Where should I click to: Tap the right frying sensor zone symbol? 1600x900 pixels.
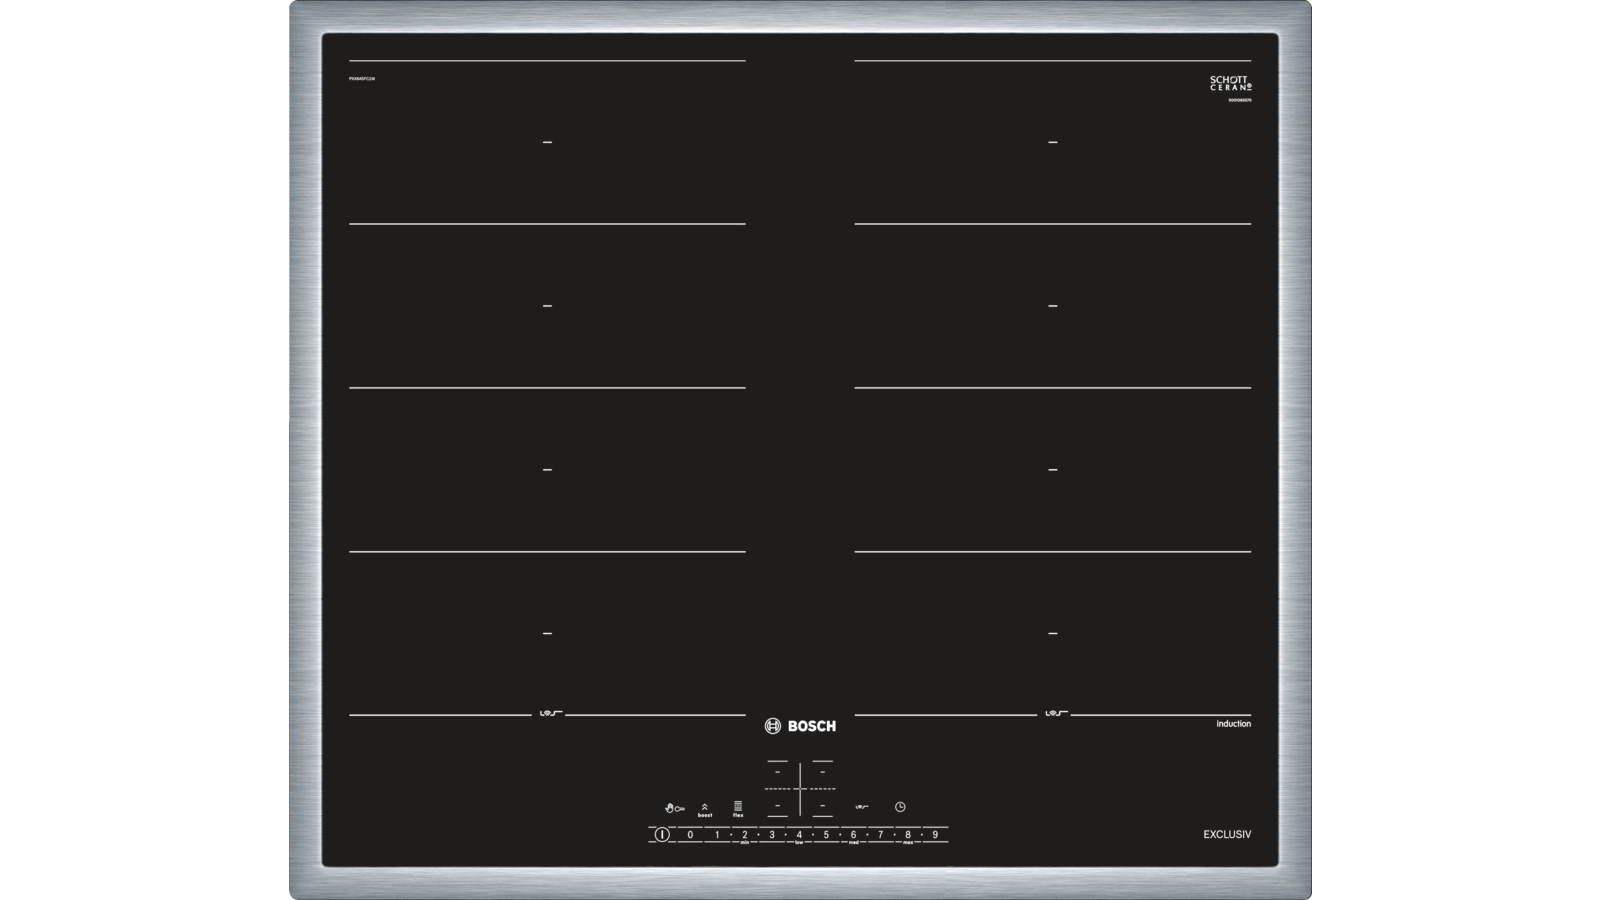tap(1056, 712)
